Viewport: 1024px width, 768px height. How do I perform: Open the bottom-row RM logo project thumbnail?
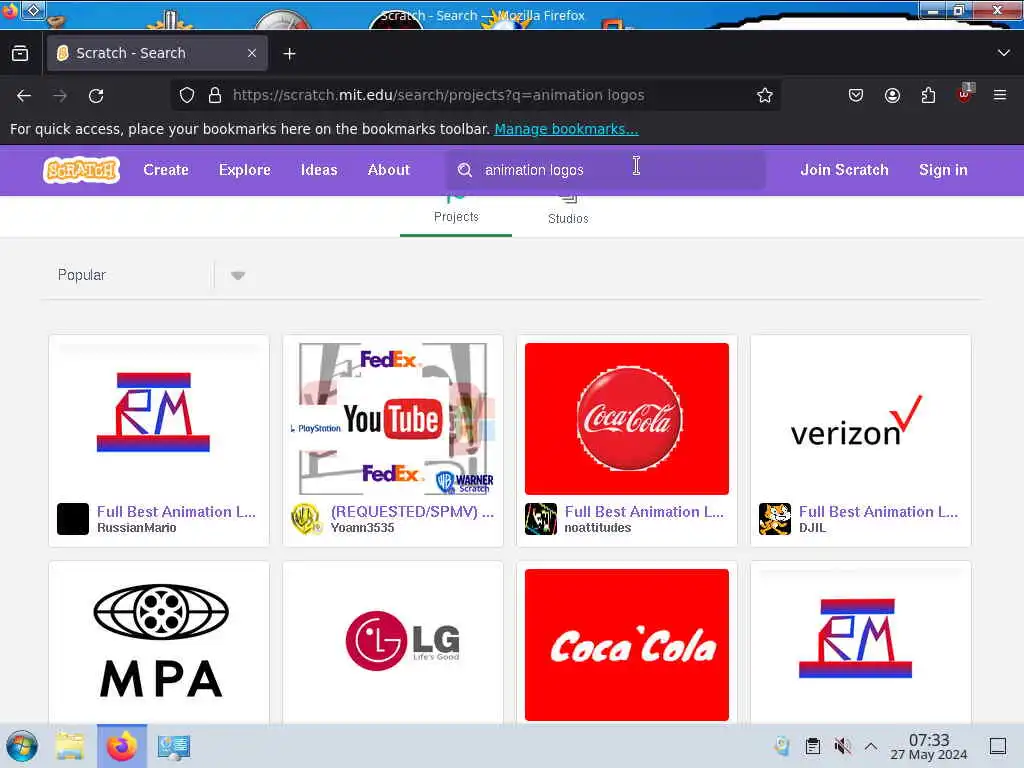(860, 645)
